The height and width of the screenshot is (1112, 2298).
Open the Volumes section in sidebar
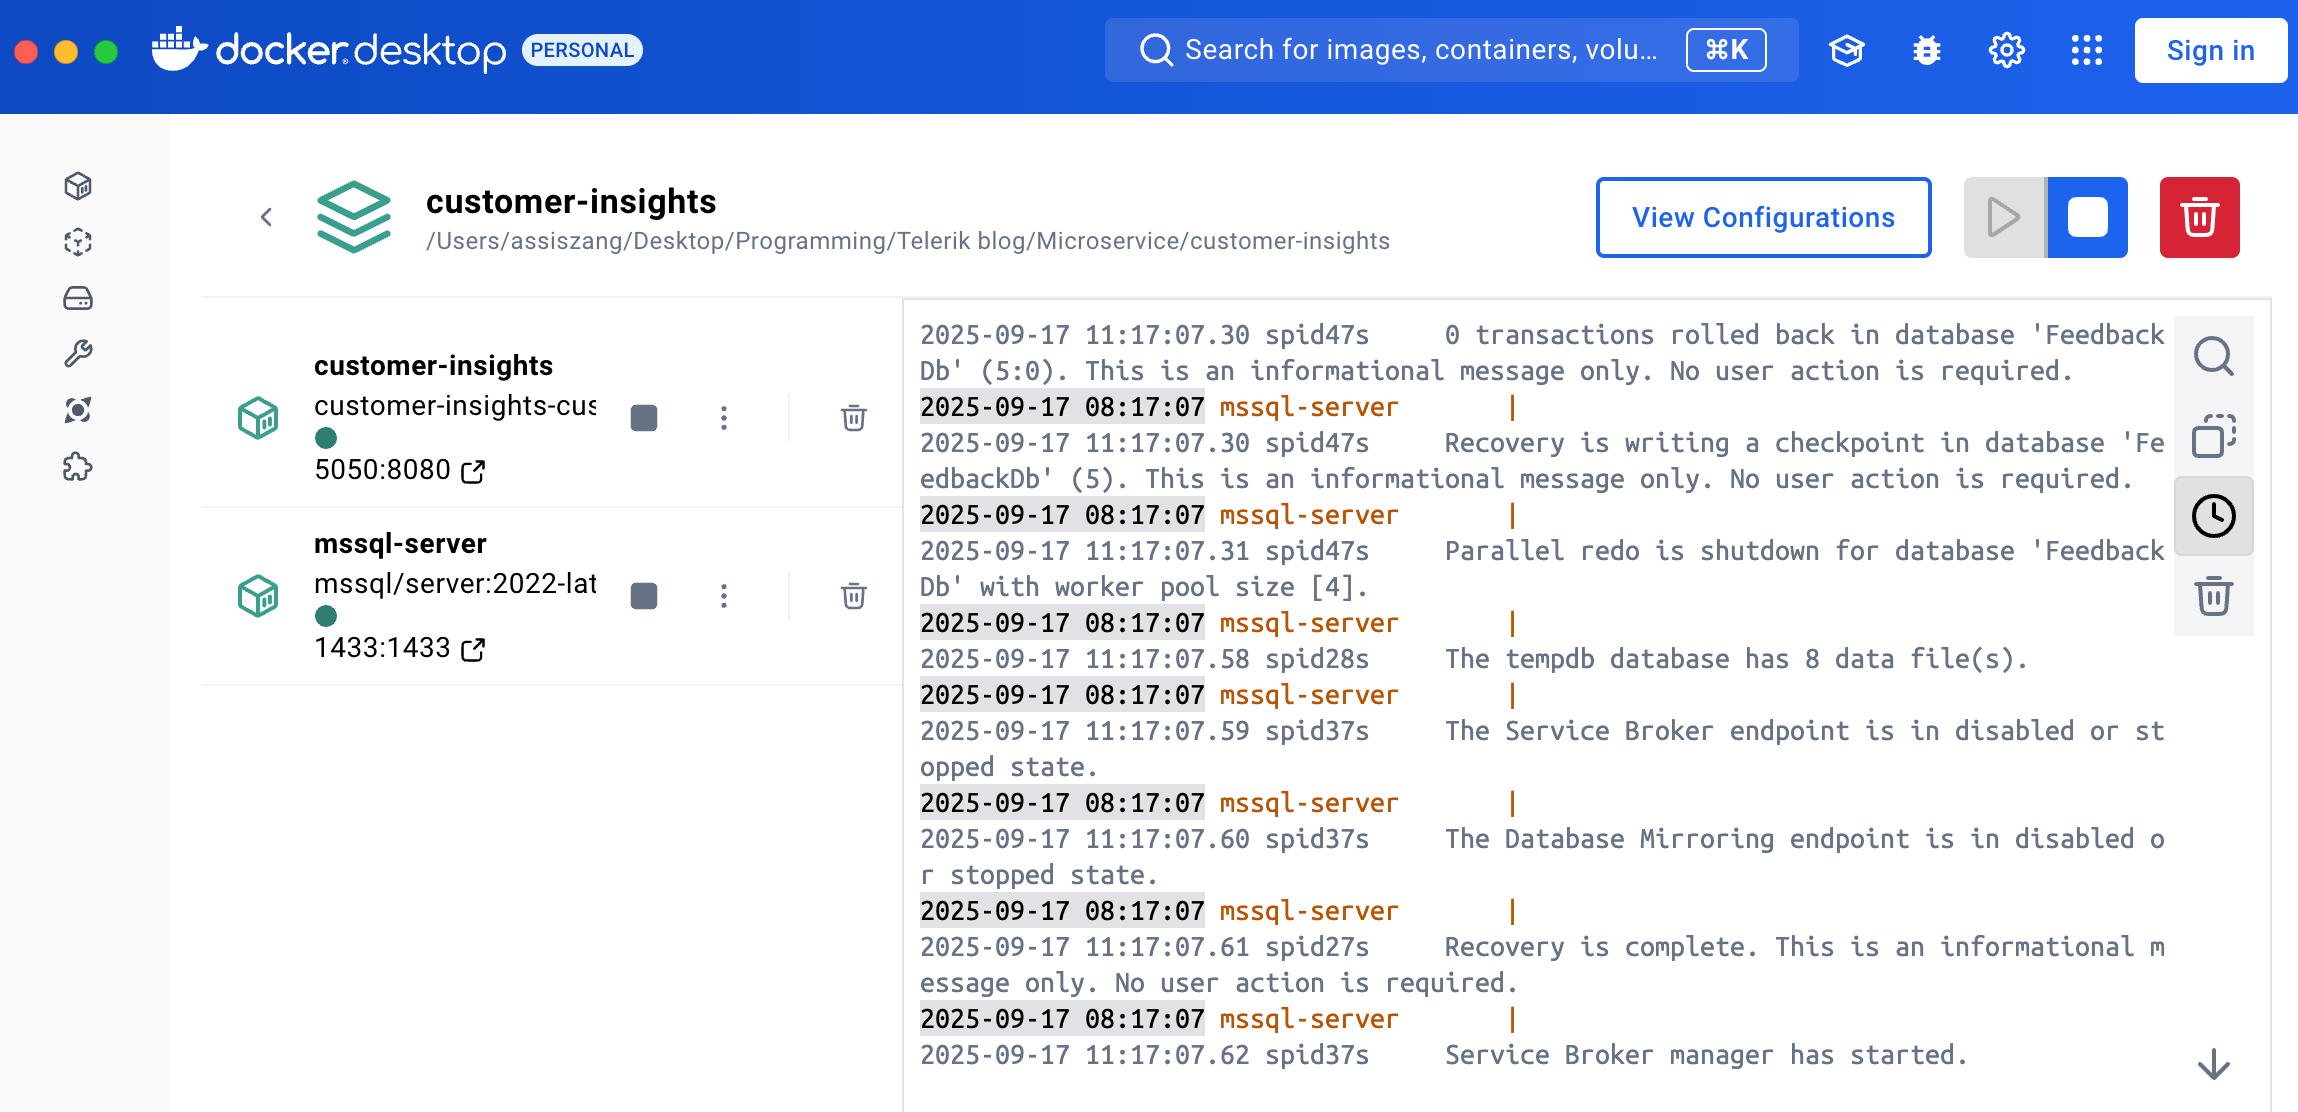[78, 298]
